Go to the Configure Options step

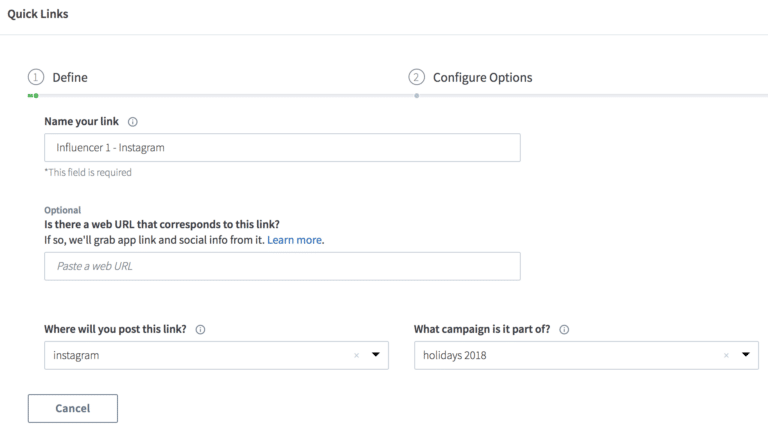click(x=482, y=77)
